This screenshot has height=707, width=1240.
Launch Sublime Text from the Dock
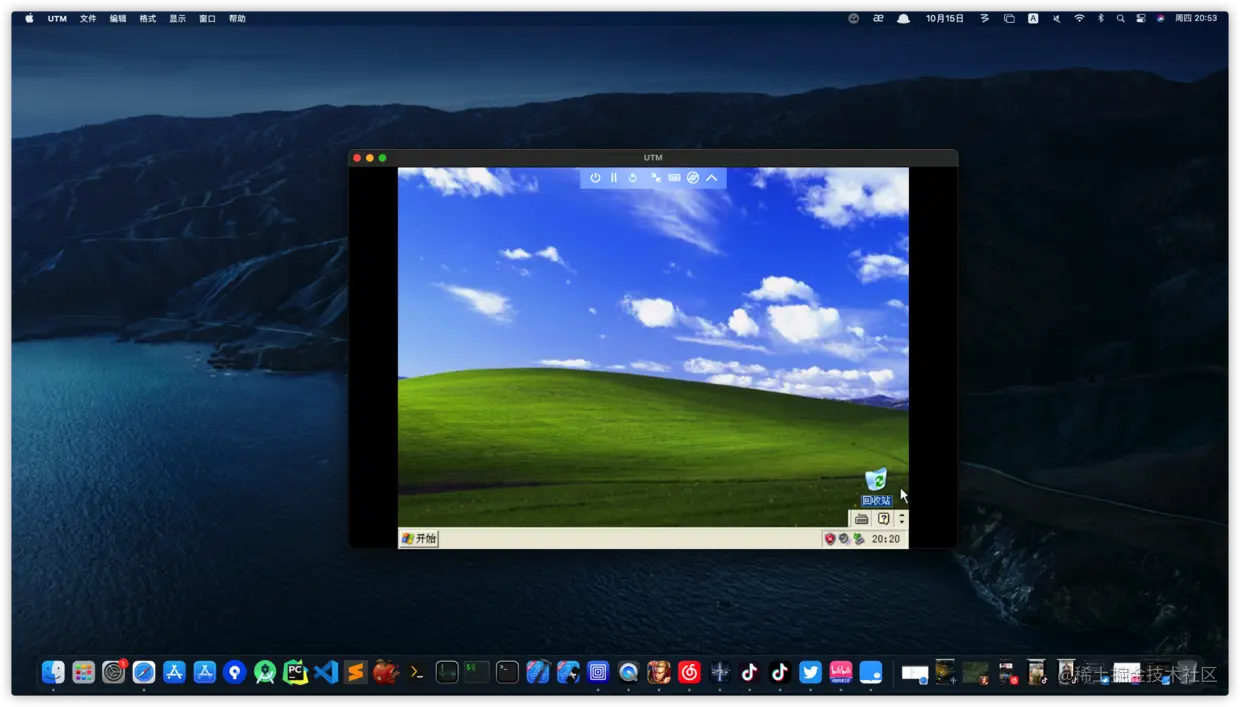(356, 672)
